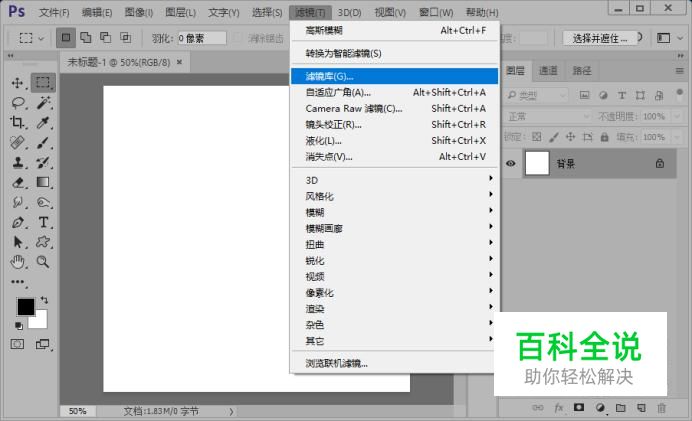
Task: Select the Hand tool
Action: 18,262
